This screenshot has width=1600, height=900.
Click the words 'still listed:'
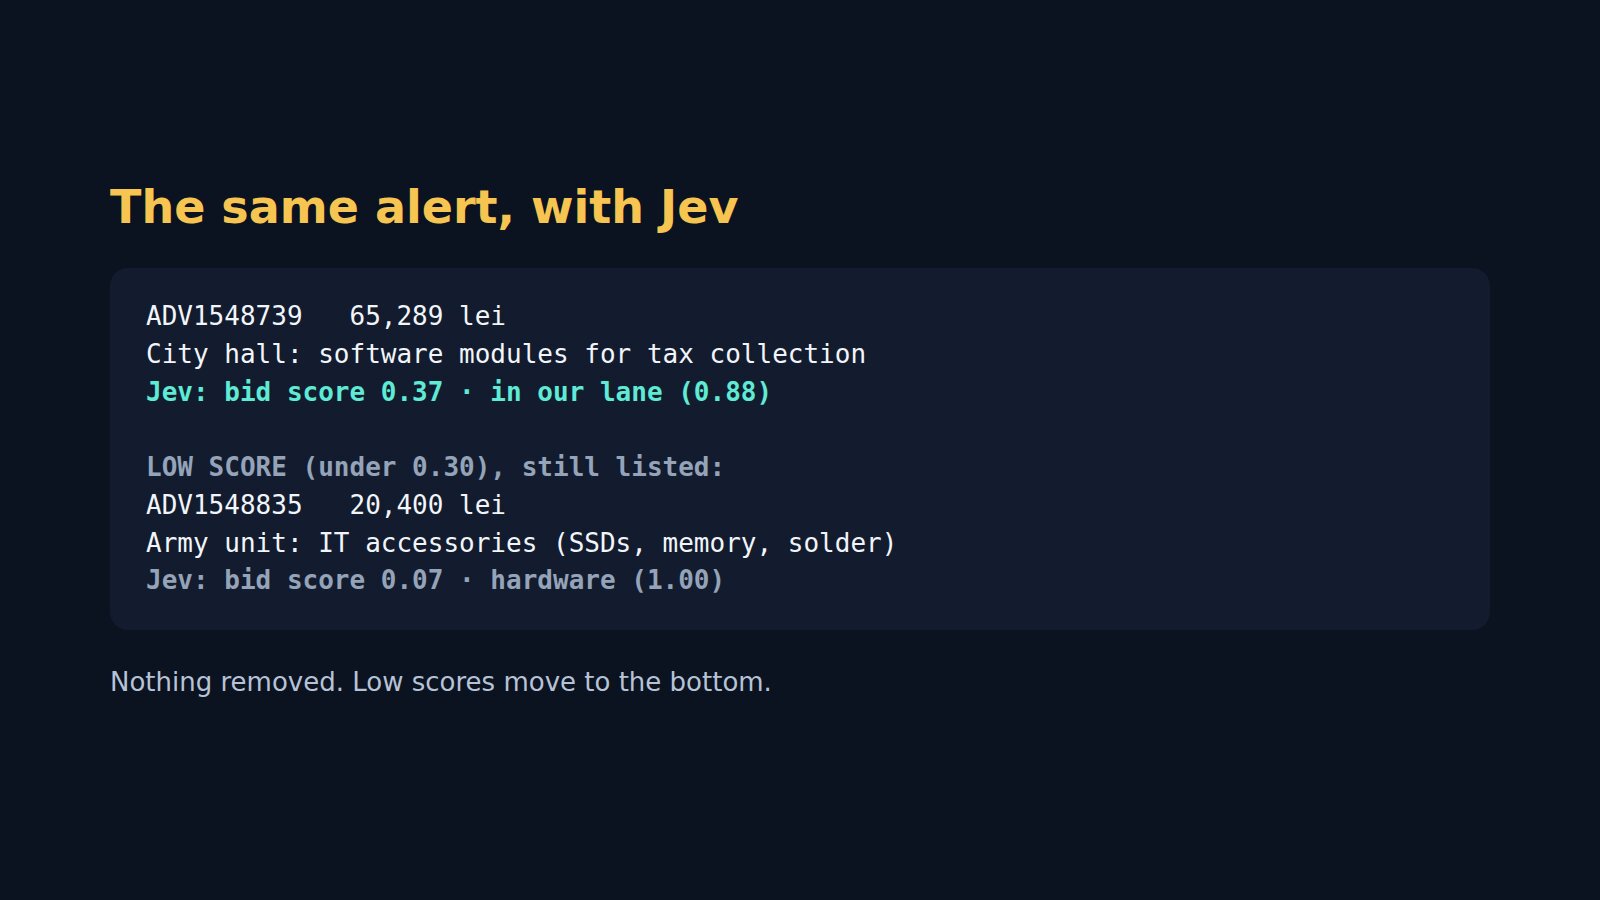pos(623,467)
